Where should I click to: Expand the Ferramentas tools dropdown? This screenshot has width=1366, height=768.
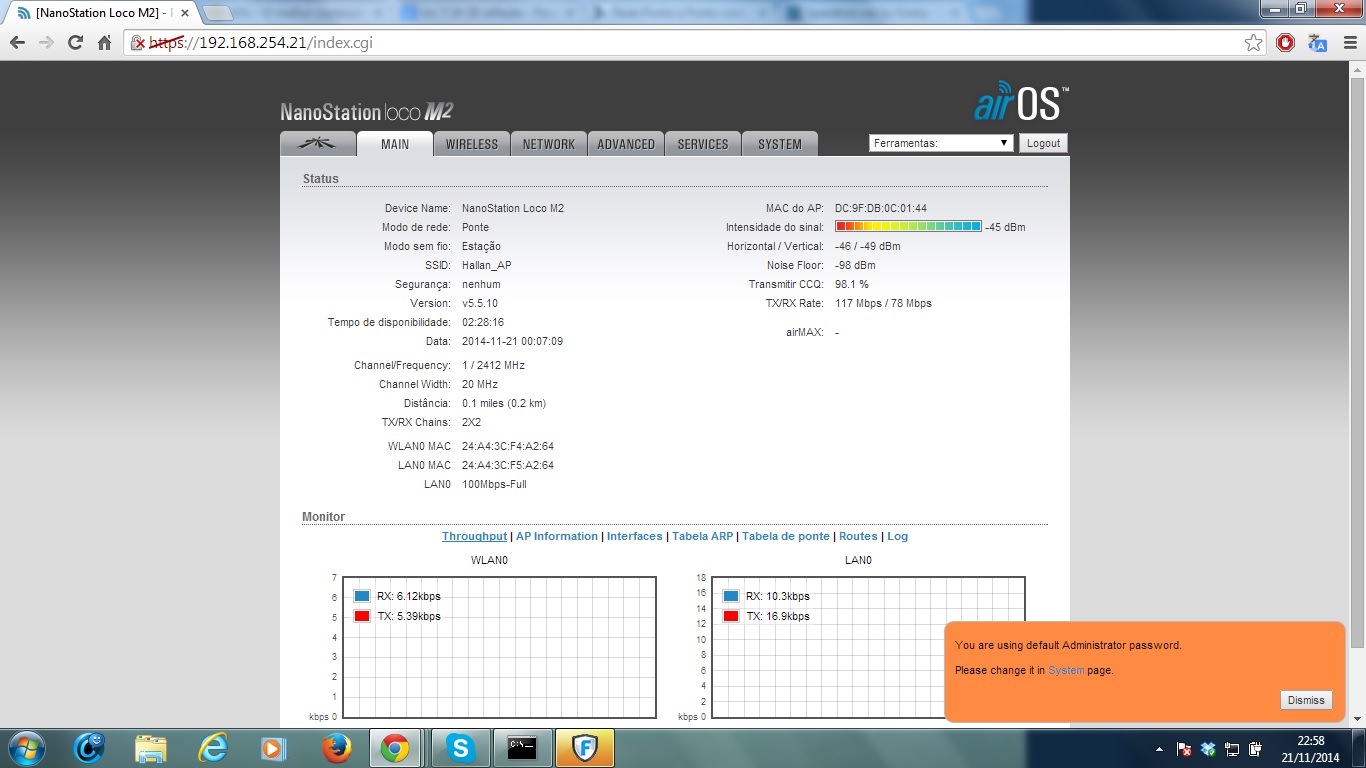click(941, 143)
